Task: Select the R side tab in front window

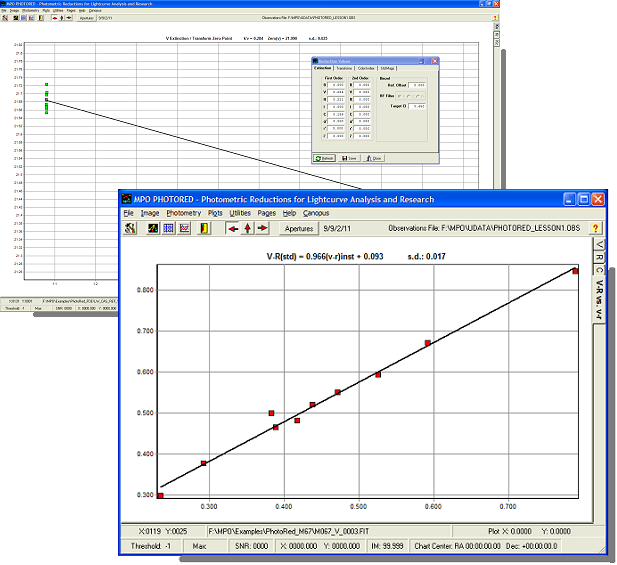Action: click(599, 257)
